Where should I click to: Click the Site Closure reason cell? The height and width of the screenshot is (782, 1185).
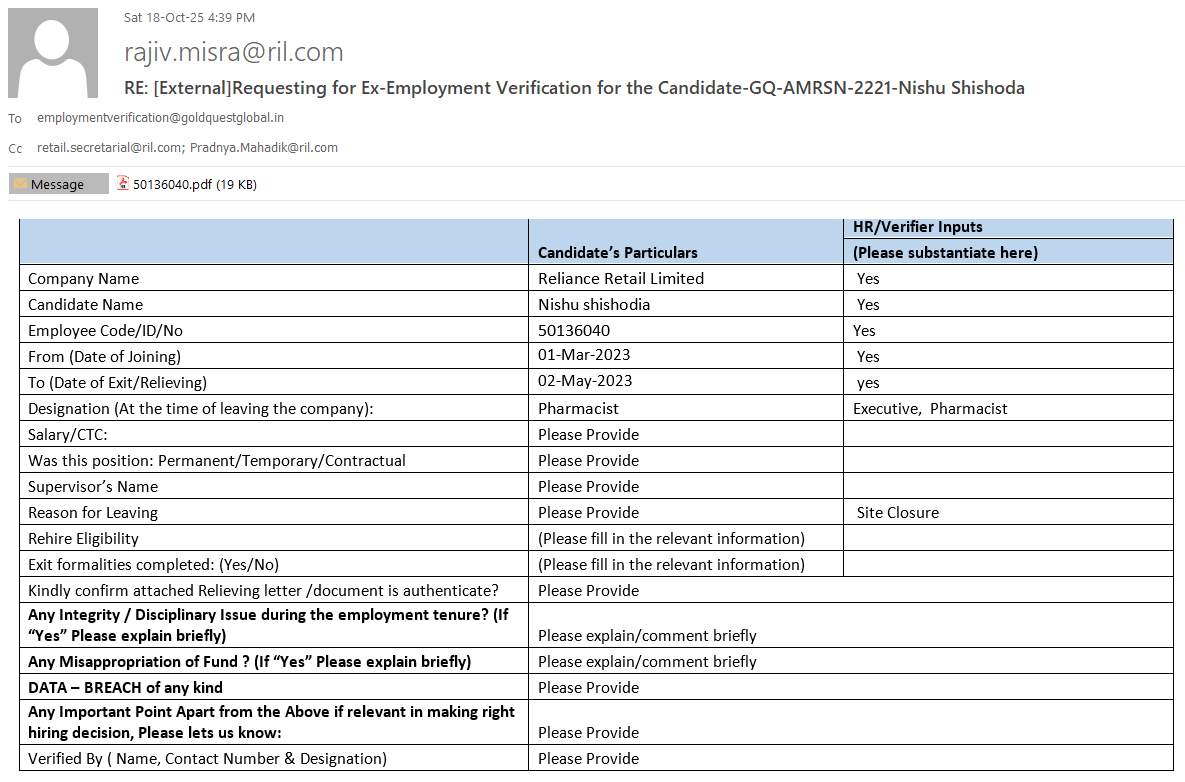pos(897,512)
